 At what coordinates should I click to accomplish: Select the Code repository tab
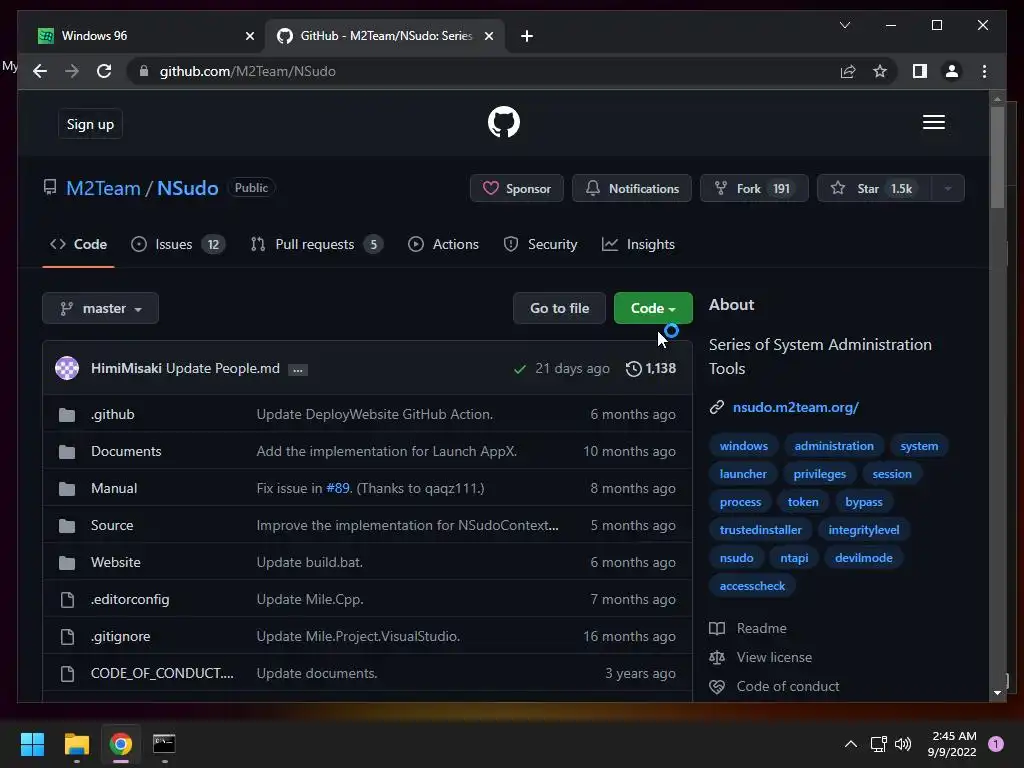[78, 244]
